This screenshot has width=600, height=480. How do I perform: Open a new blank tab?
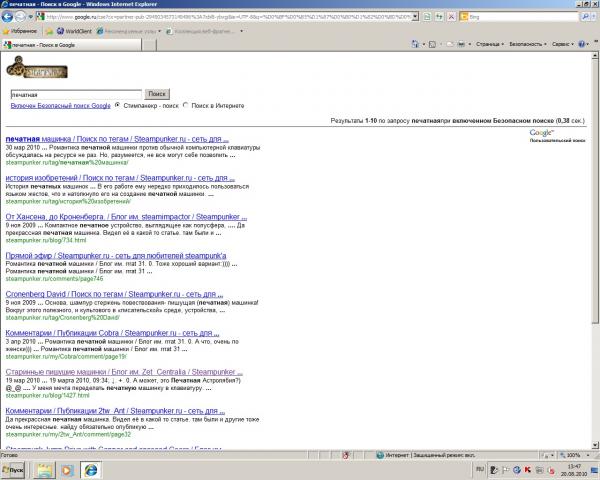149,45
